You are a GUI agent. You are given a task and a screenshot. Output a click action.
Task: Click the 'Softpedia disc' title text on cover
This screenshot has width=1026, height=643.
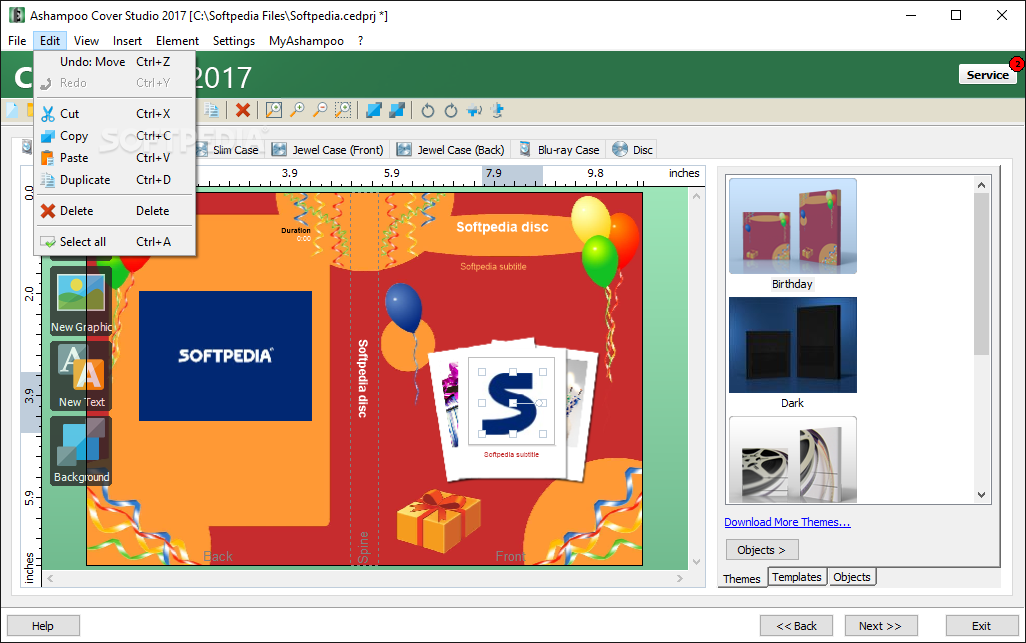tap(502, 227)
